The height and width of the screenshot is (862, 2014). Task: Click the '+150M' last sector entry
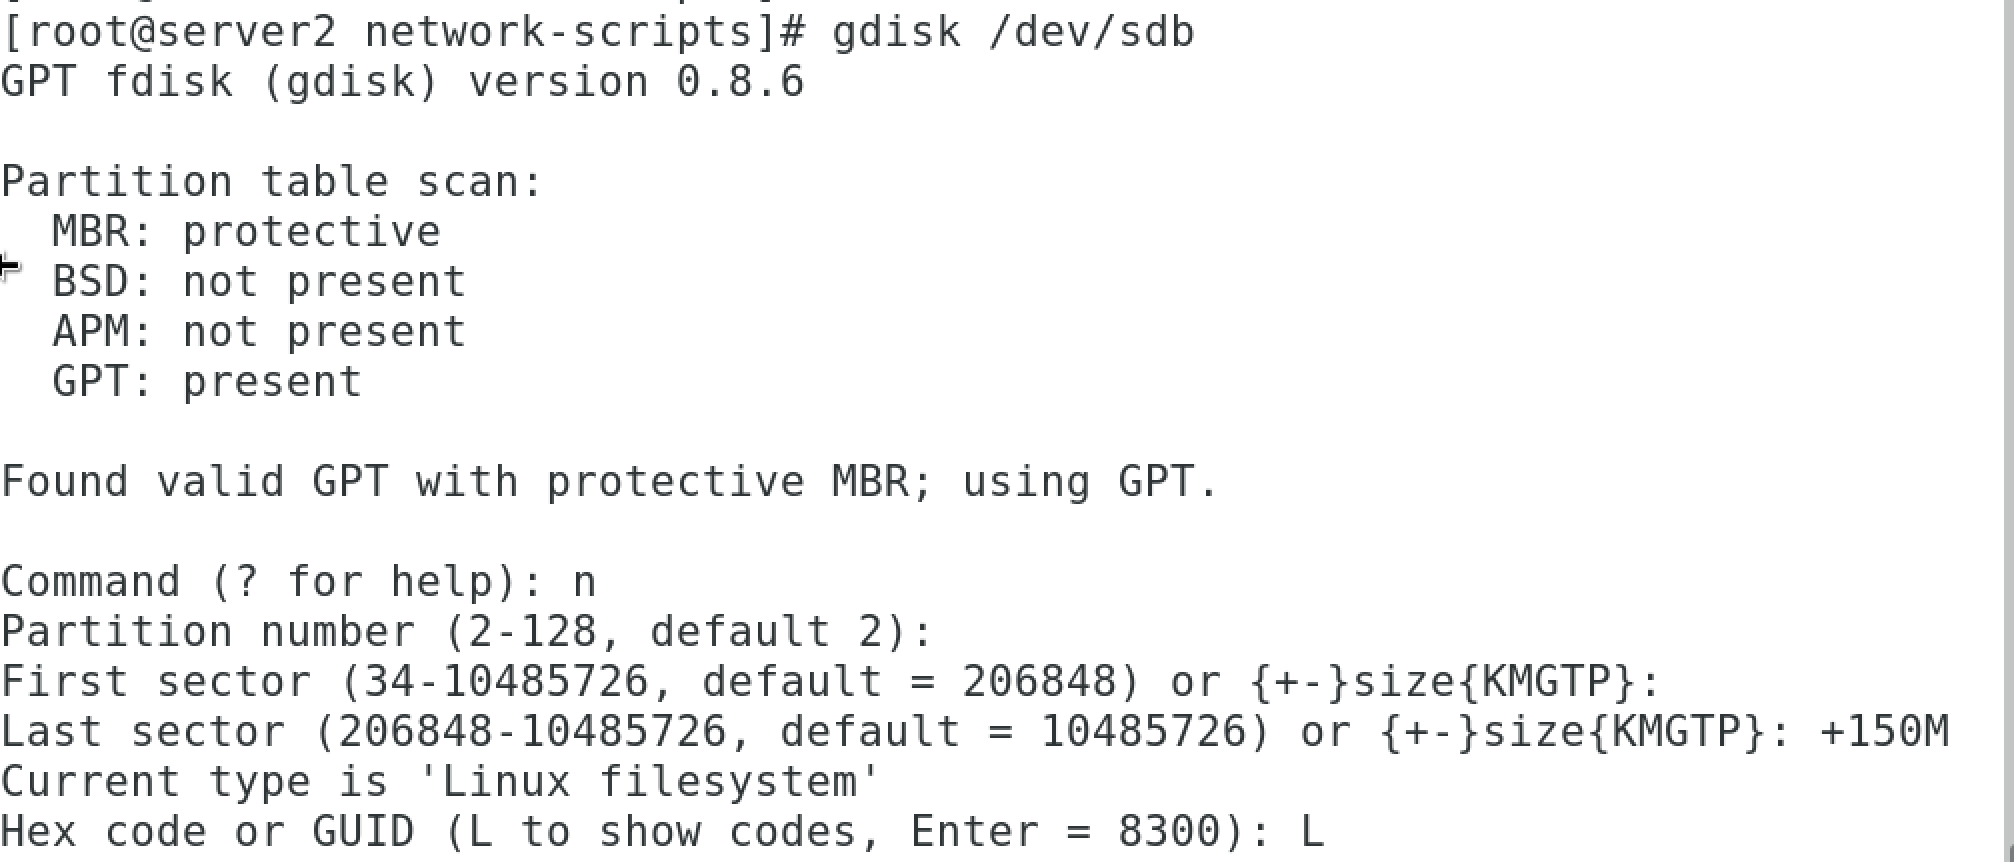coord(1884,732)
